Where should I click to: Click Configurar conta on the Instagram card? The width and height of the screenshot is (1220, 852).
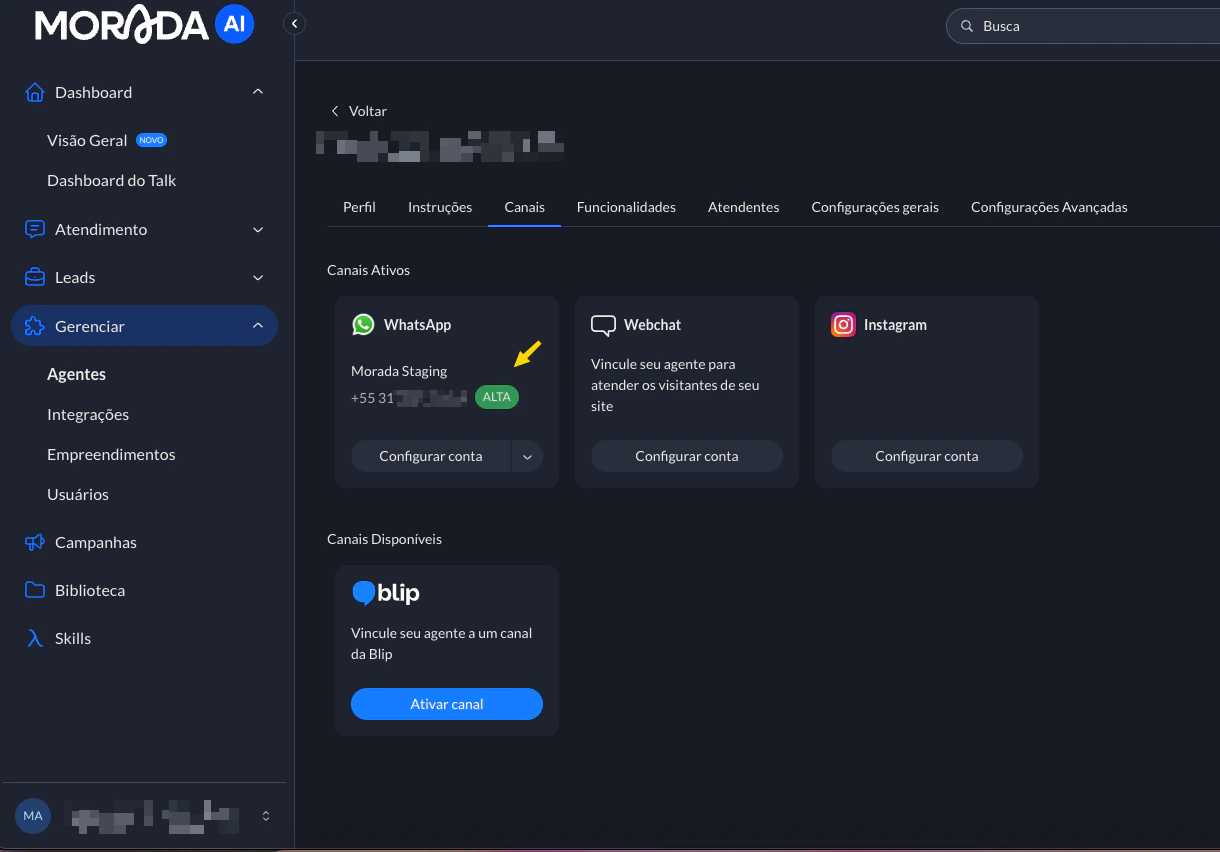927,456
